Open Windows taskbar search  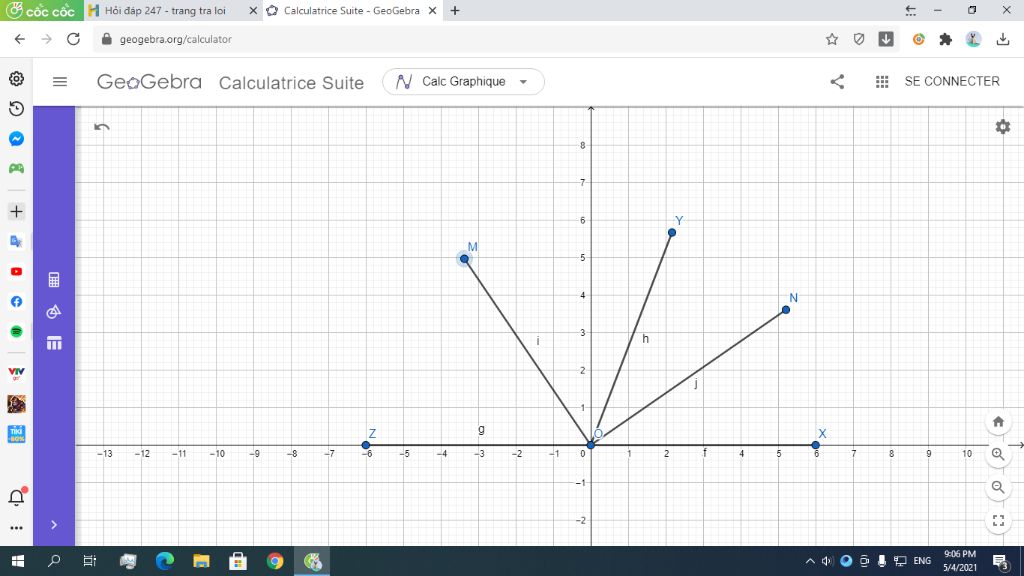pyautogui.click(x=54, y=561)
